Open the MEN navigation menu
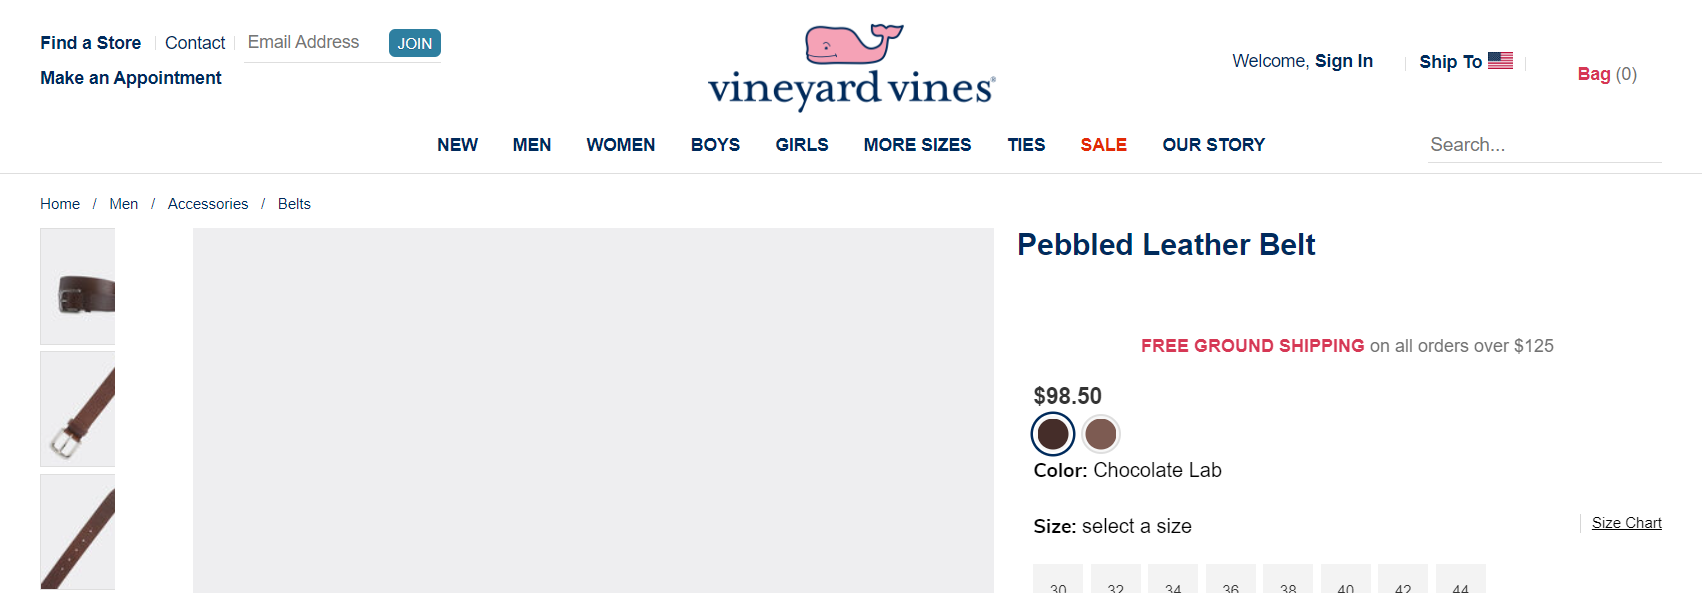Screen dimensions: 1702x593 pyautogui.click(x=532, y=145)
